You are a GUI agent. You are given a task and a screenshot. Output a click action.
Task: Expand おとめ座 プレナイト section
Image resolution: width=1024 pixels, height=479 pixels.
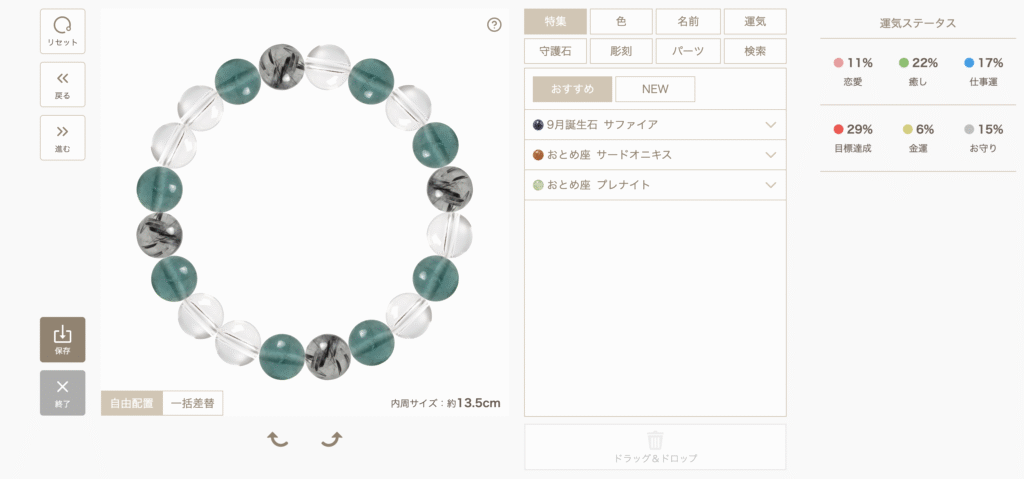(655, 185)
